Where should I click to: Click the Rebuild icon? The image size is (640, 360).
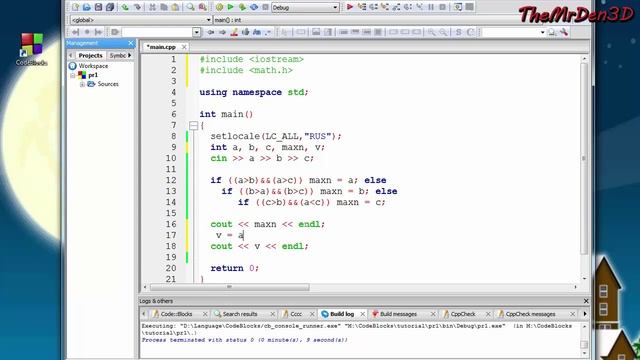[x=254, y=7]
